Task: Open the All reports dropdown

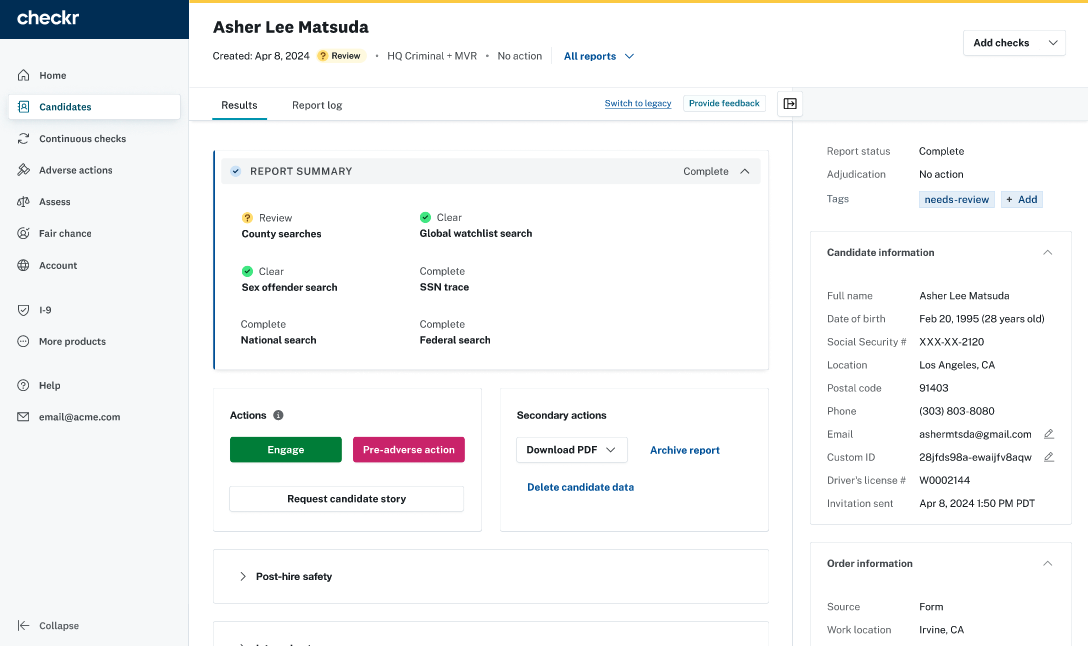Action: click(599, 56)
